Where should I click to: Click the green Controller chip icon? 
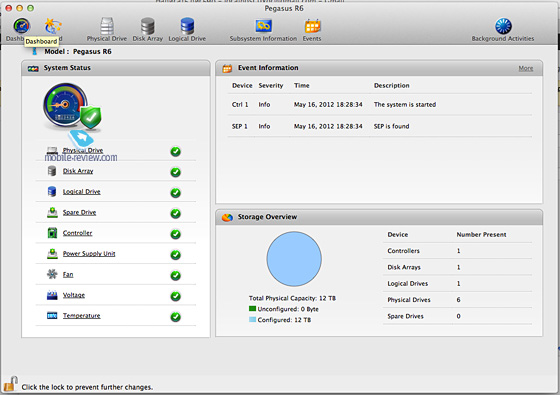(x=52, y=233)
